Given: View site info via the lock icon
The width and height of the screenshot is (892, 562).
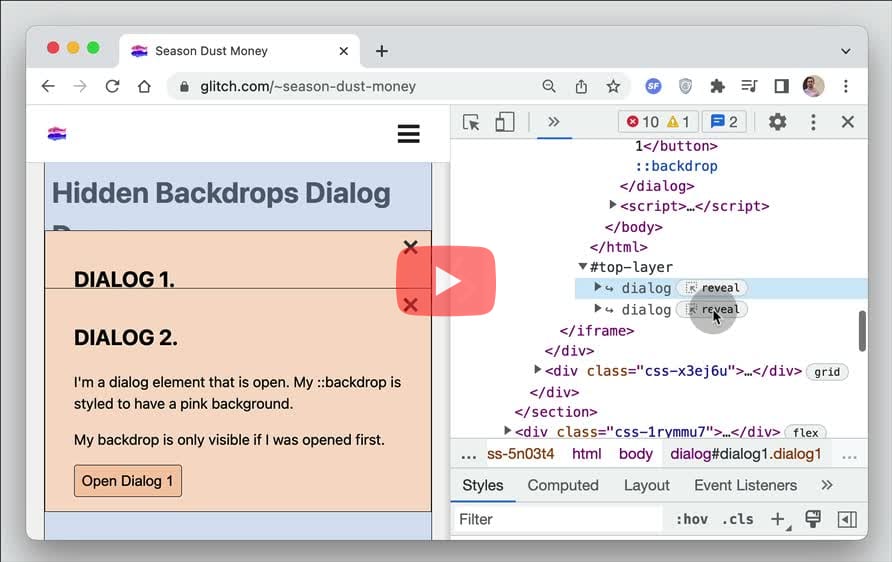Looking at the screenshot, I should tap(184, 86).
